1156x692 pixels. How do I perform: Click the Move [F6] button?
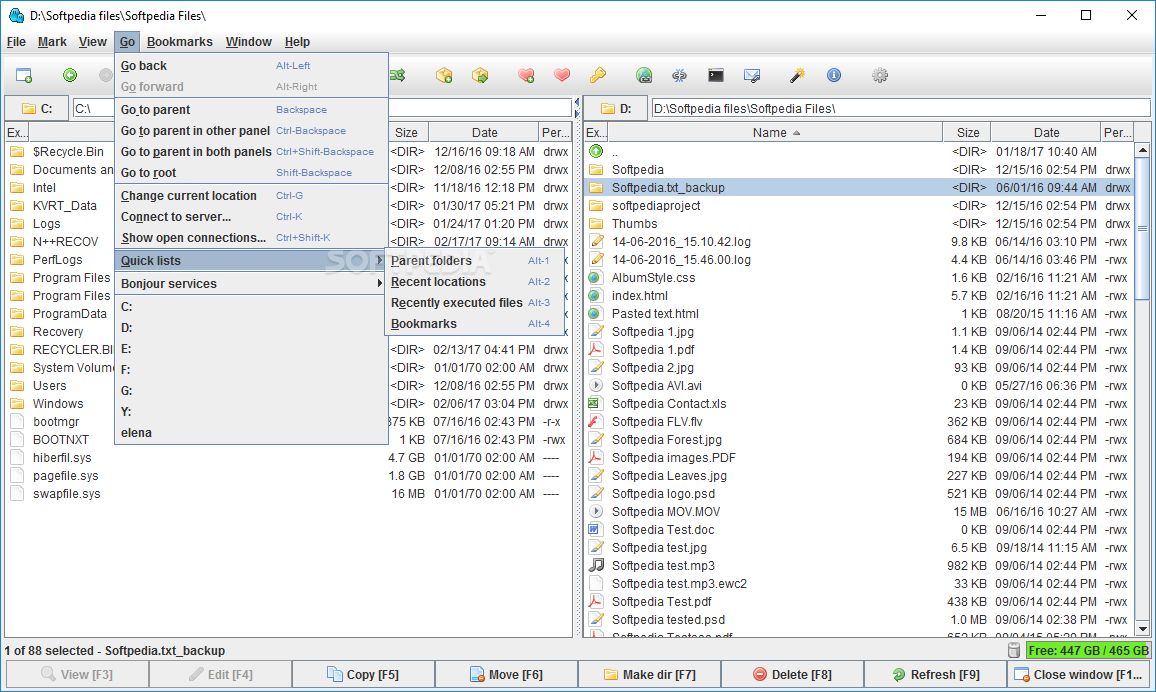pos(506,674)
